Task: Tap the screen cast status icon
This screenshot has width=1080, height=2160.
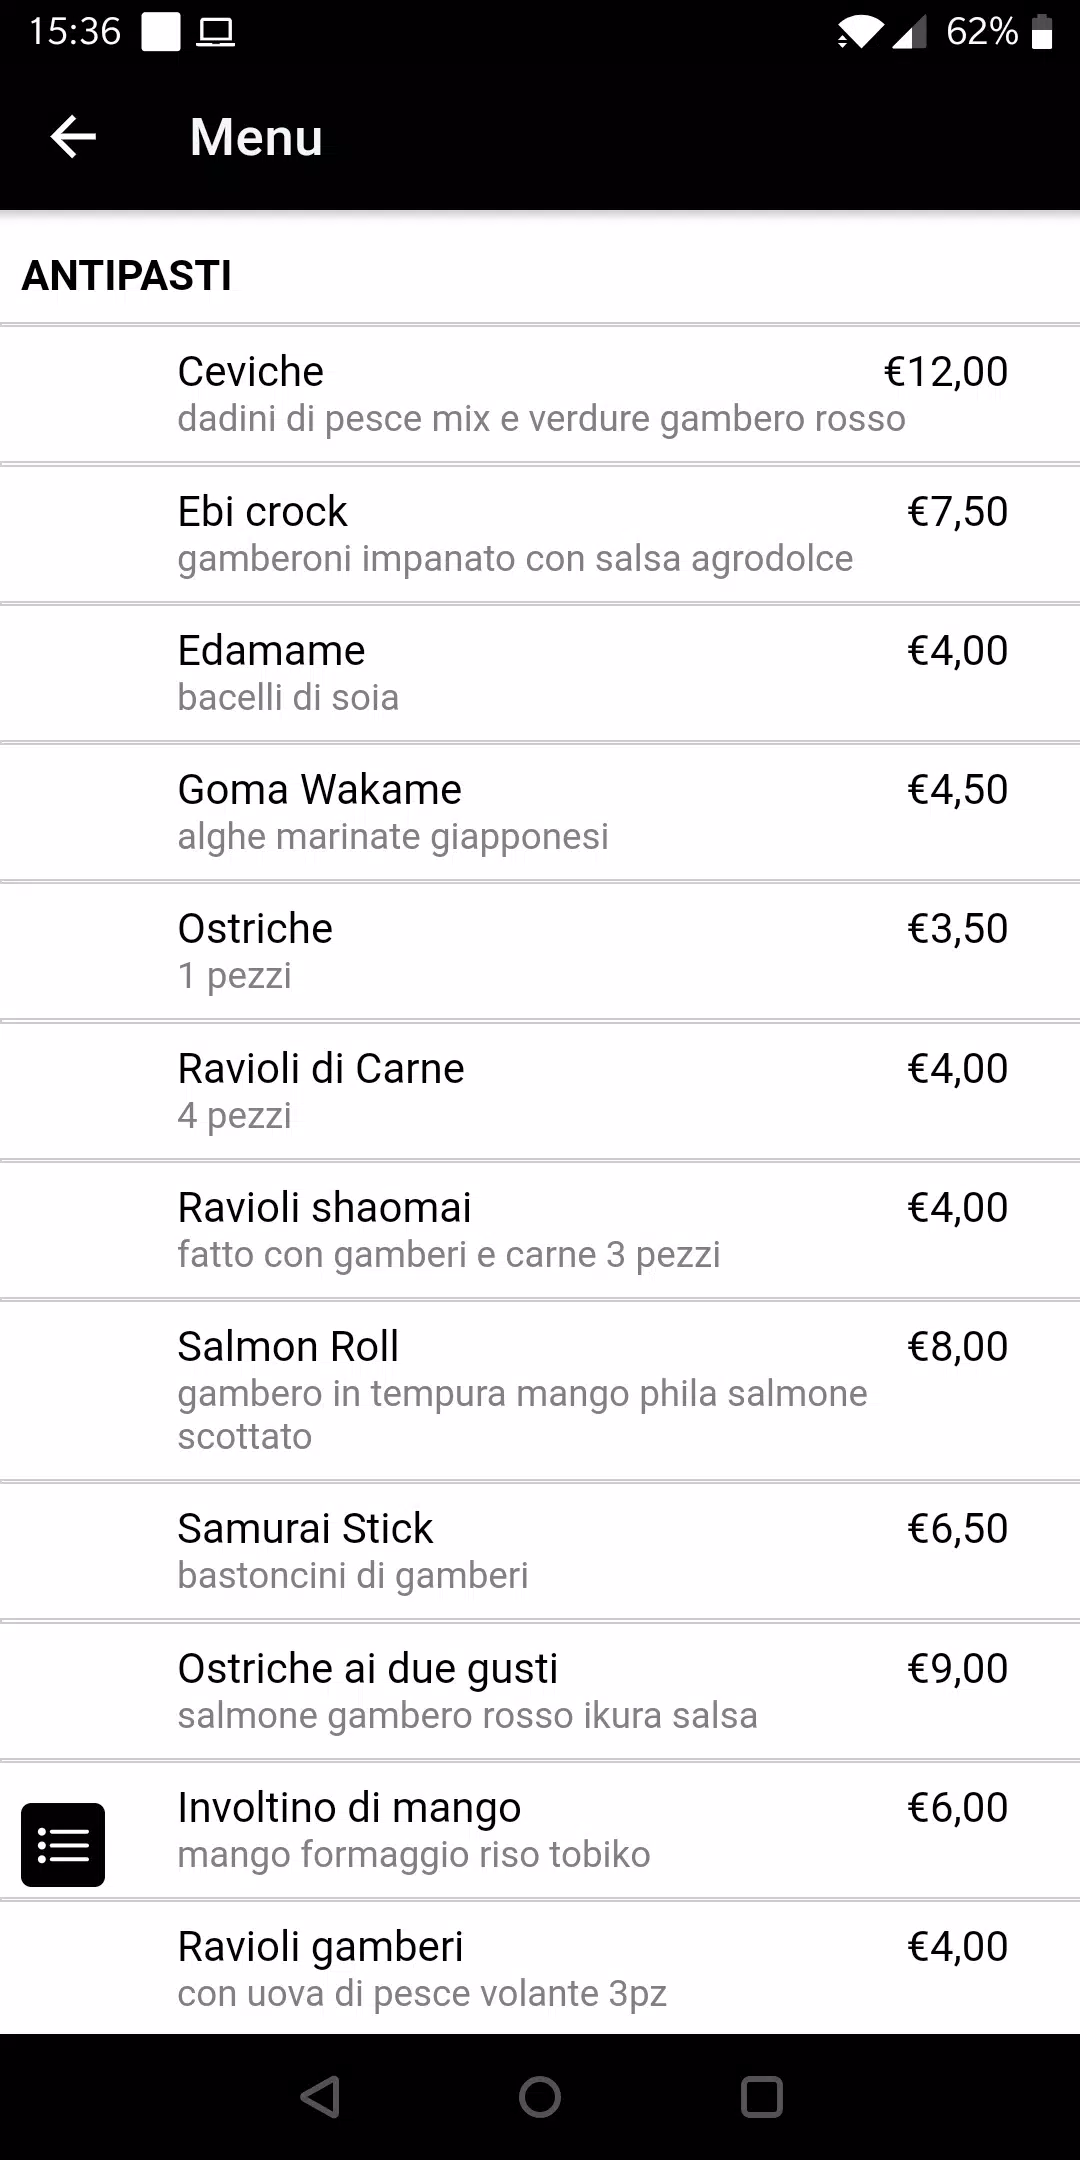Action: pos(215,33)
